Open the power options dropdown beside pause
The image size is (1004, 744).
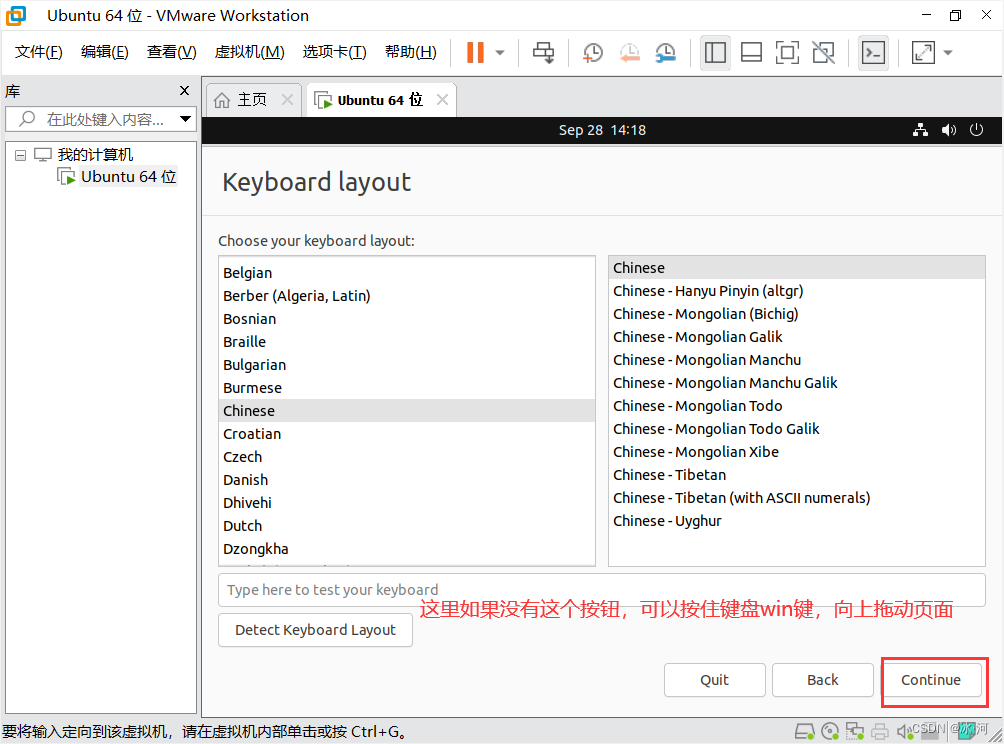pyautogui.click(x=500, y=53)
